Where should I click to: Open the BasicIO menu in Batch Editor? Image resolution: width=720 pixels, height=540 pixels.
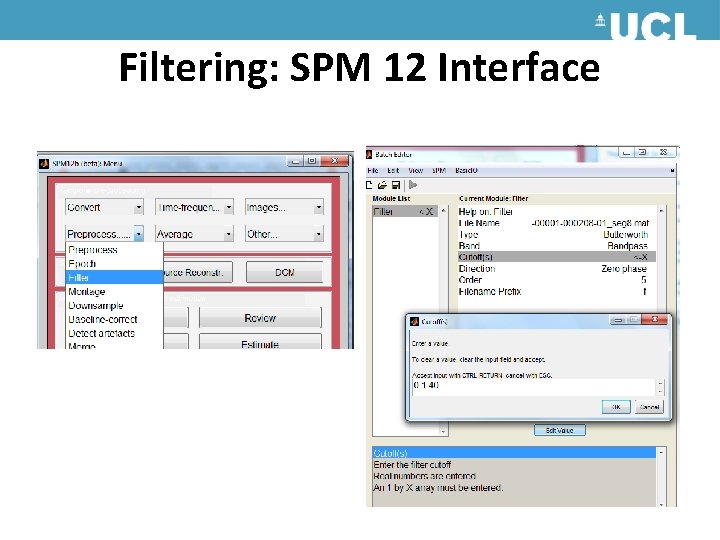click(x=466, y=170)
